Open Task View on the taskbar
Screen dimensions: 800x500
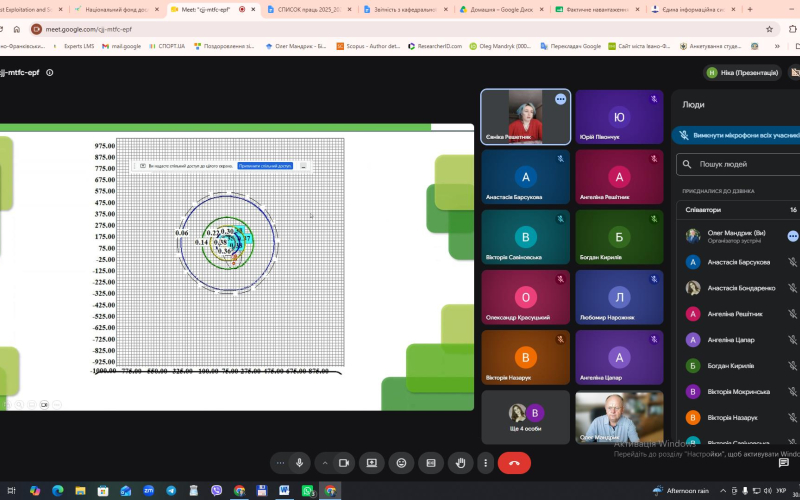(x=11, y=491)
